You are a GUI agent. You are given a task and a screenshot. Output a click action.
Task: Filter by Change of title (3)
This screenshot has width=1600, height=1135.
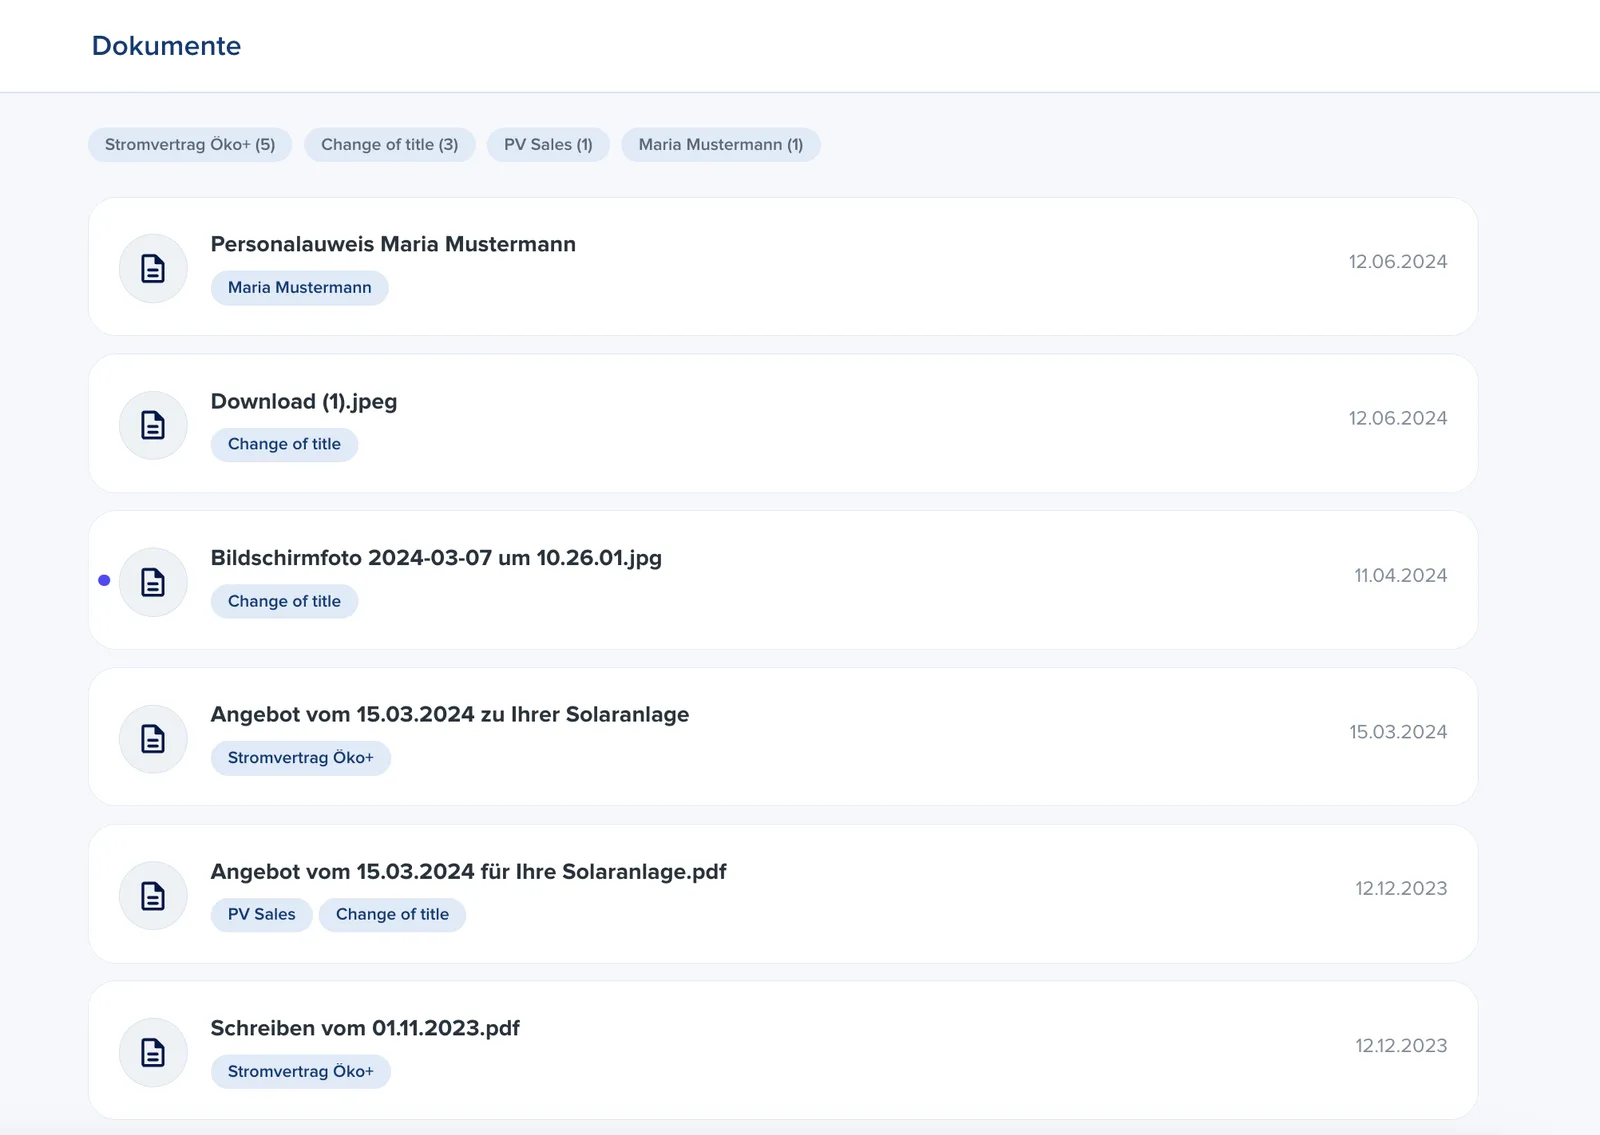point(390,145)
